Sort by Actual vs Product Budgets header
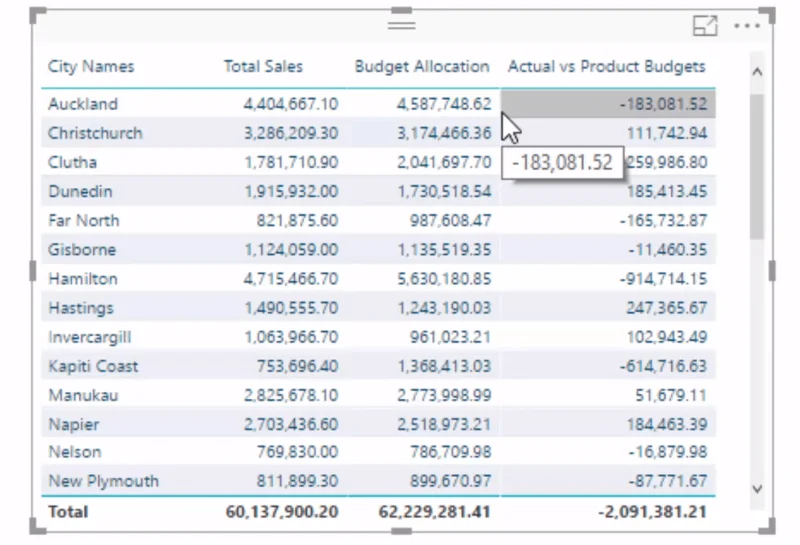 click(x=607, y=66)
